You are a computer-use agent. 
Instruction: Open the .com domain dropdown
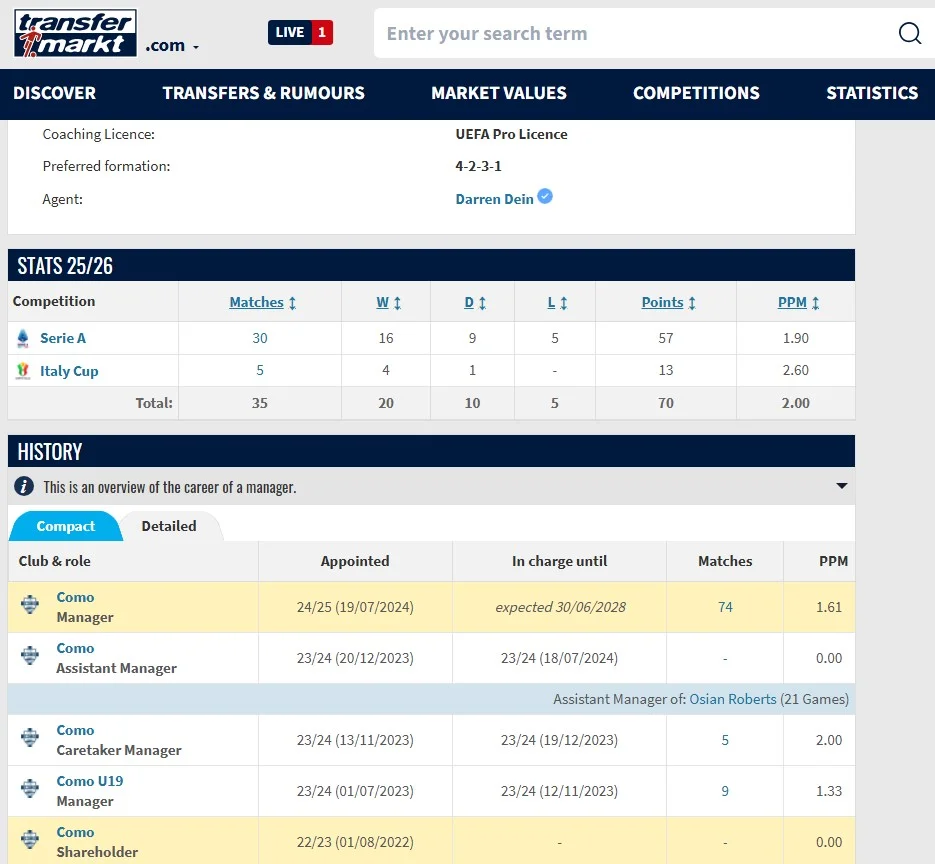(x=172, y=46)
